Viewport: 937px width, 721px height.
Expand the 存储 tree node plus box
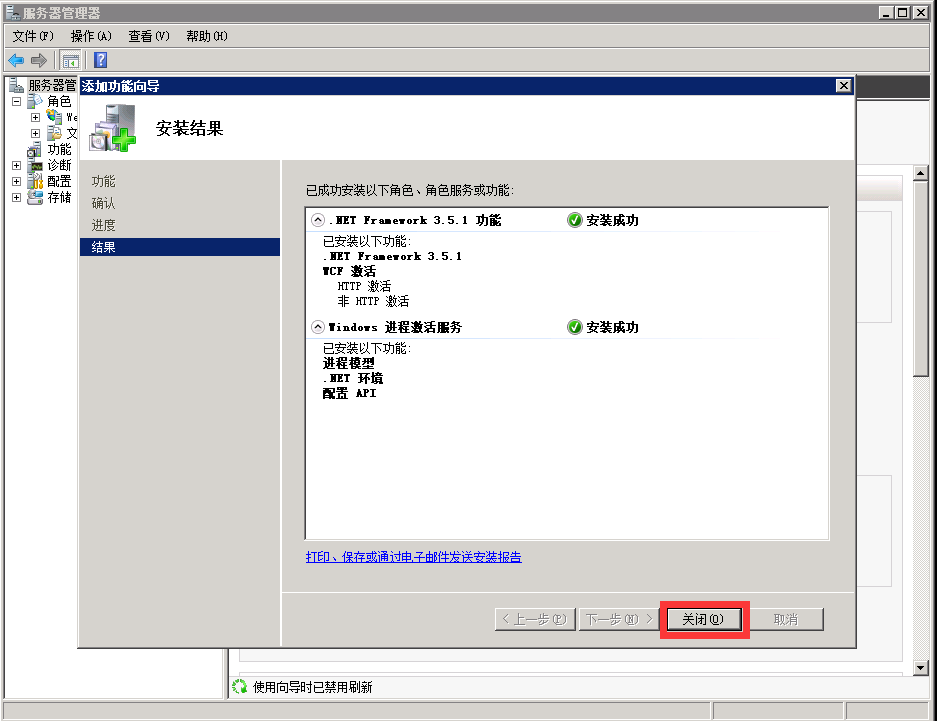point(16,197)
